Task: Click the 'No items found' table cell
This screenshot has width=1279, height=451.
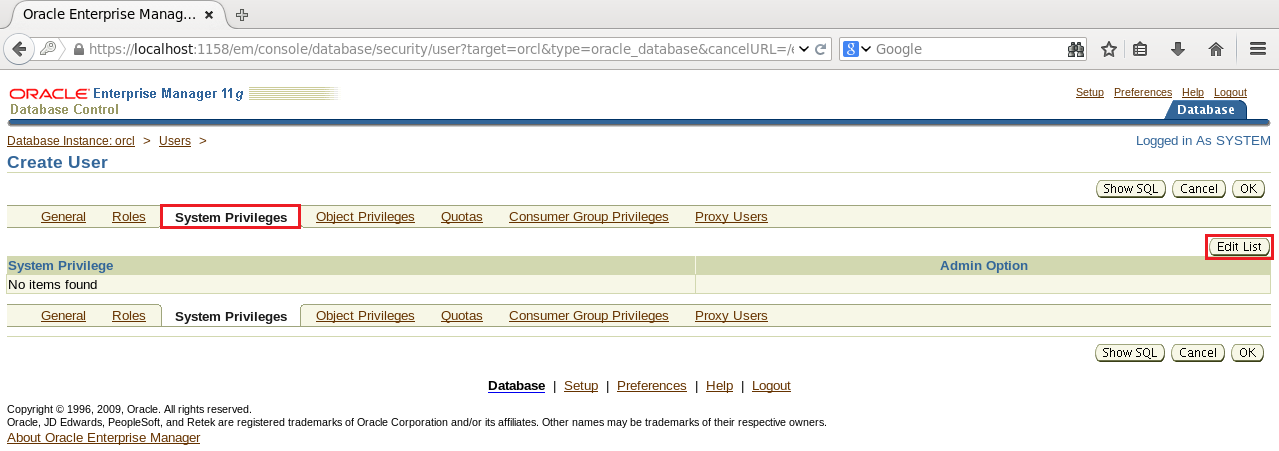Action: point(350,285)
